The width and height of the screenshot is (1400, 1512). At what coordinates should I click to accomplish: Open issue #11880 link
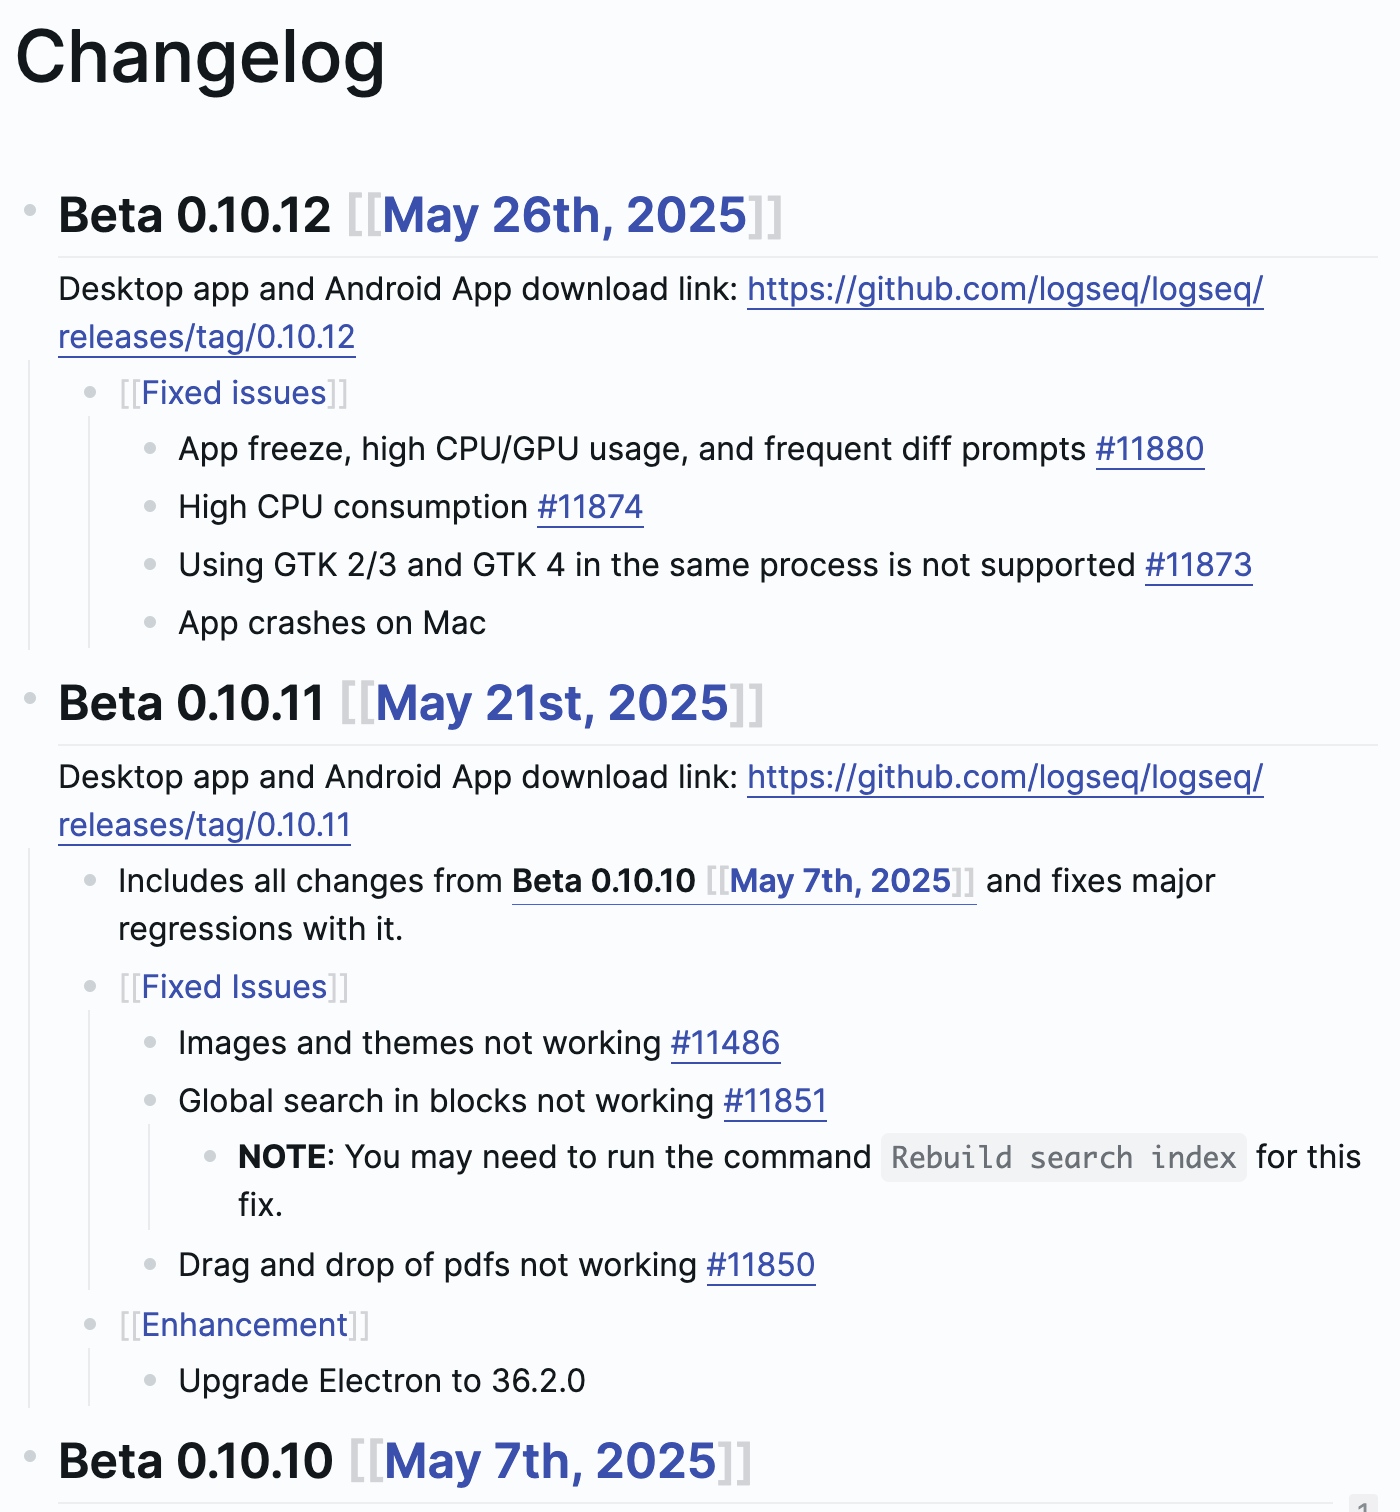coord(1150,449)
